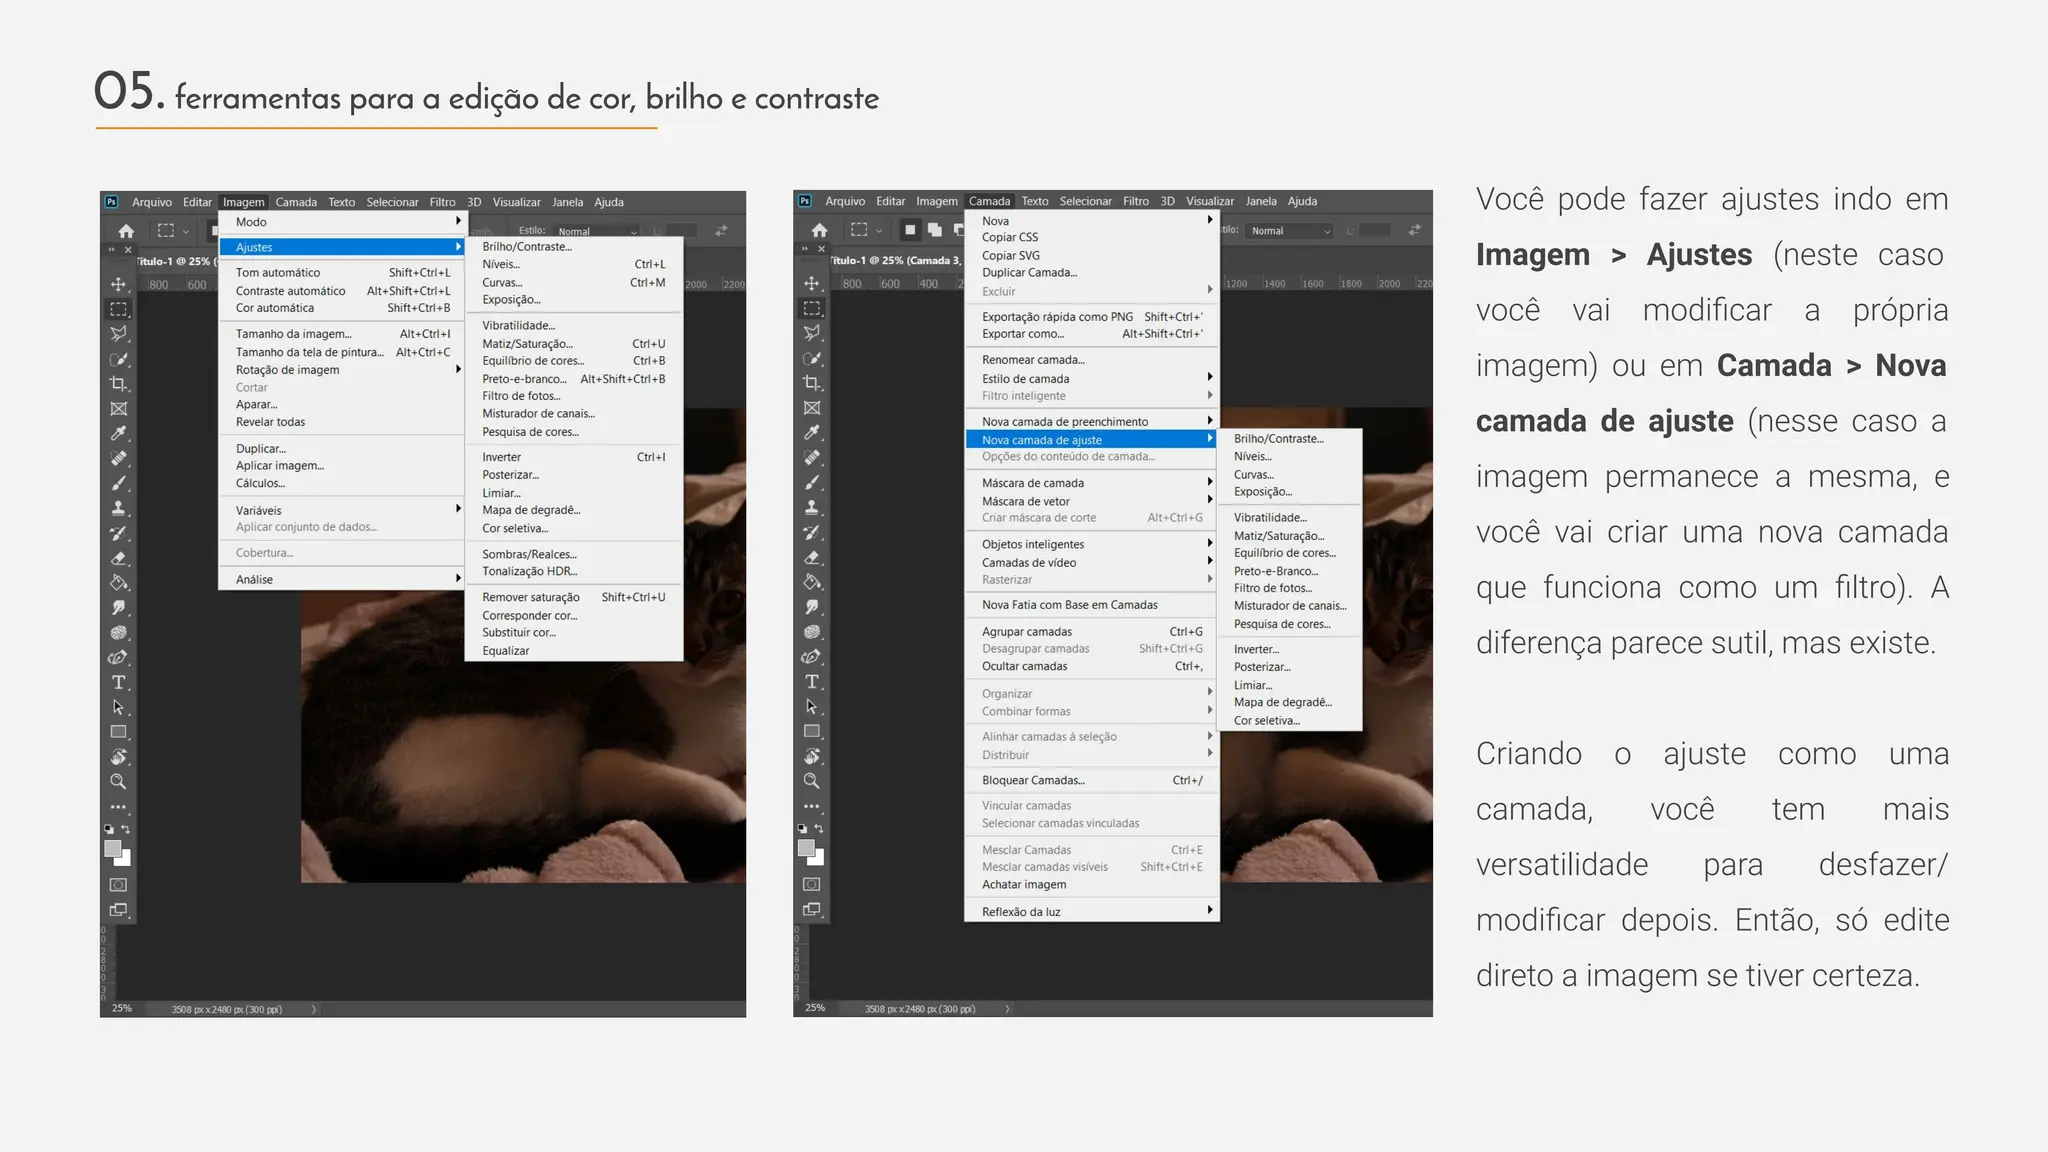This screenshot has width=2048, height=1152.
Task: Click 'Achatar imagem' in the Camada menu
Action: point(1024,884)
